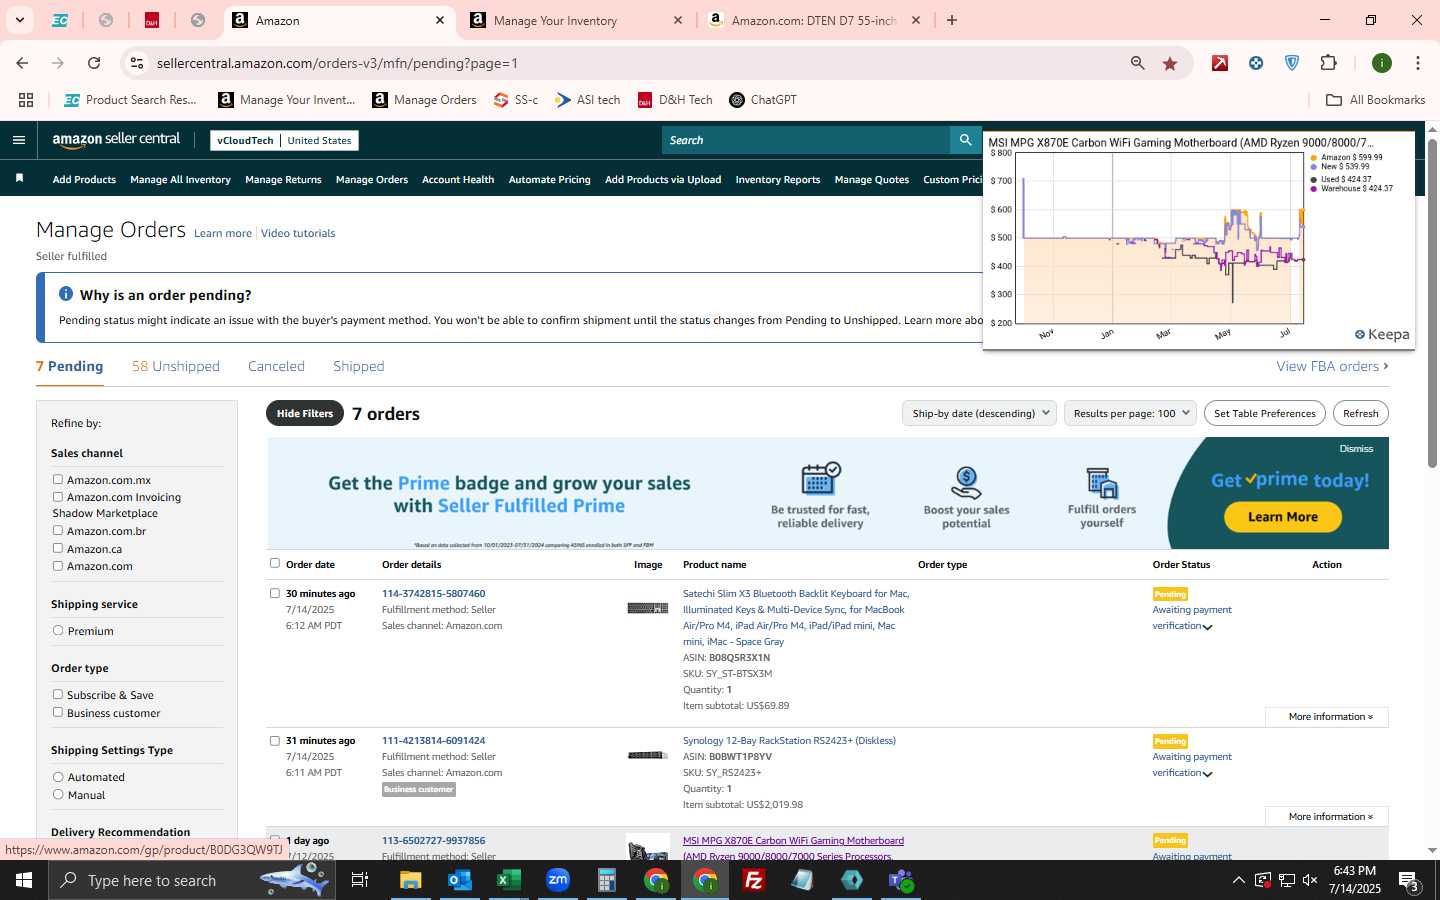Open the Outlook taskbar icon
This screenshot has height=900, width=1440.
459,880
